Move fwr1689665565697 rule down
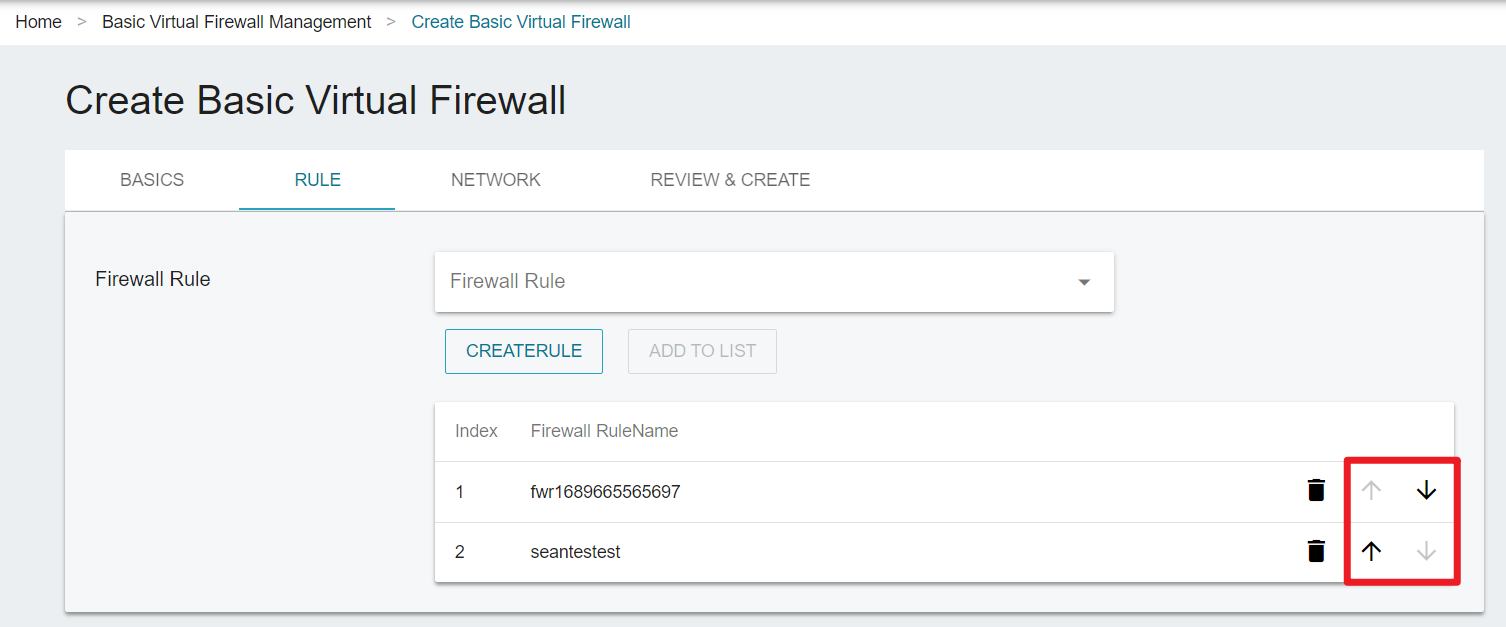Image resolution: width=1506 pixels, height=627 pixels. click(x=1426, y=490)
